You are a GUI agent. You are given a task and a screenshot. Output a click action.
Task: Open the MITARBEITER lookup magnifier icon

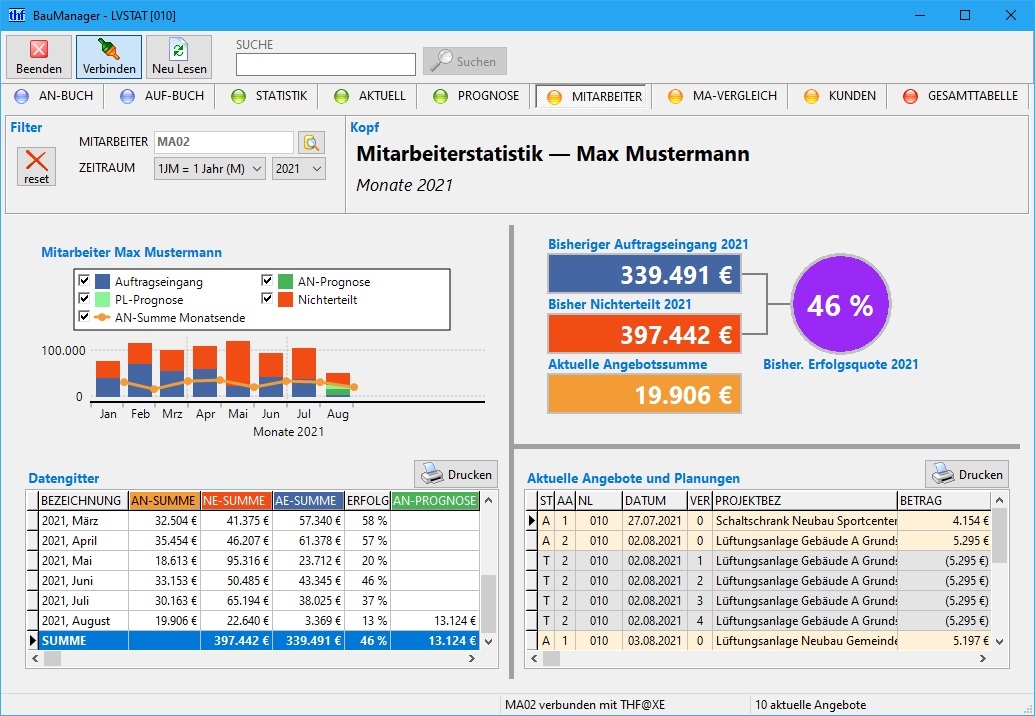pos(311,143)
